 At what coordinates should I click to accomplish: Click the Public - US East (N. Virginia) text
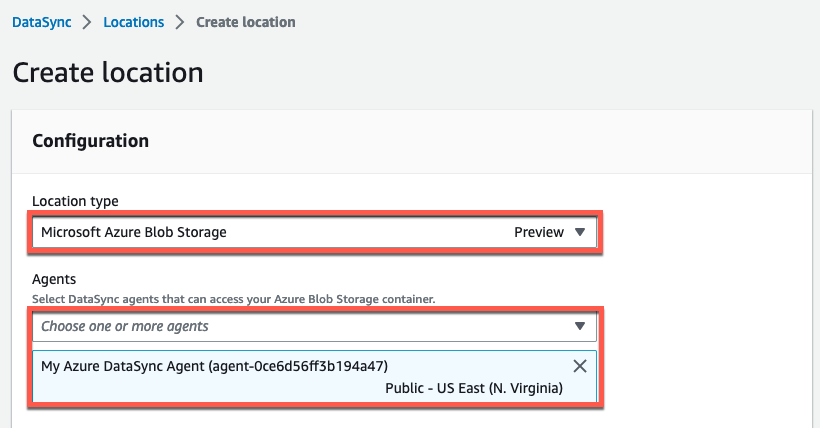click(474, 388)
